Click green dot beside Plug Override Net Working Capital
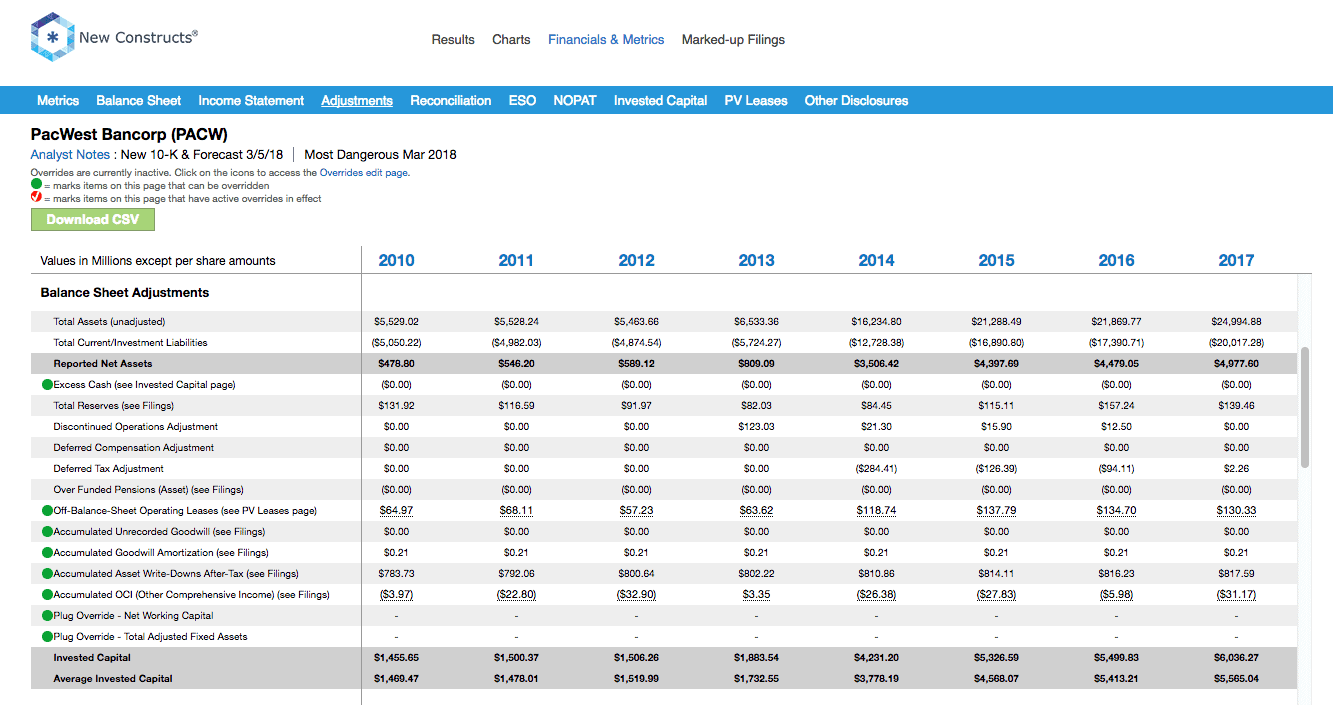The width and height of the screenshot is (1333, 705). [x=47, y=616]
